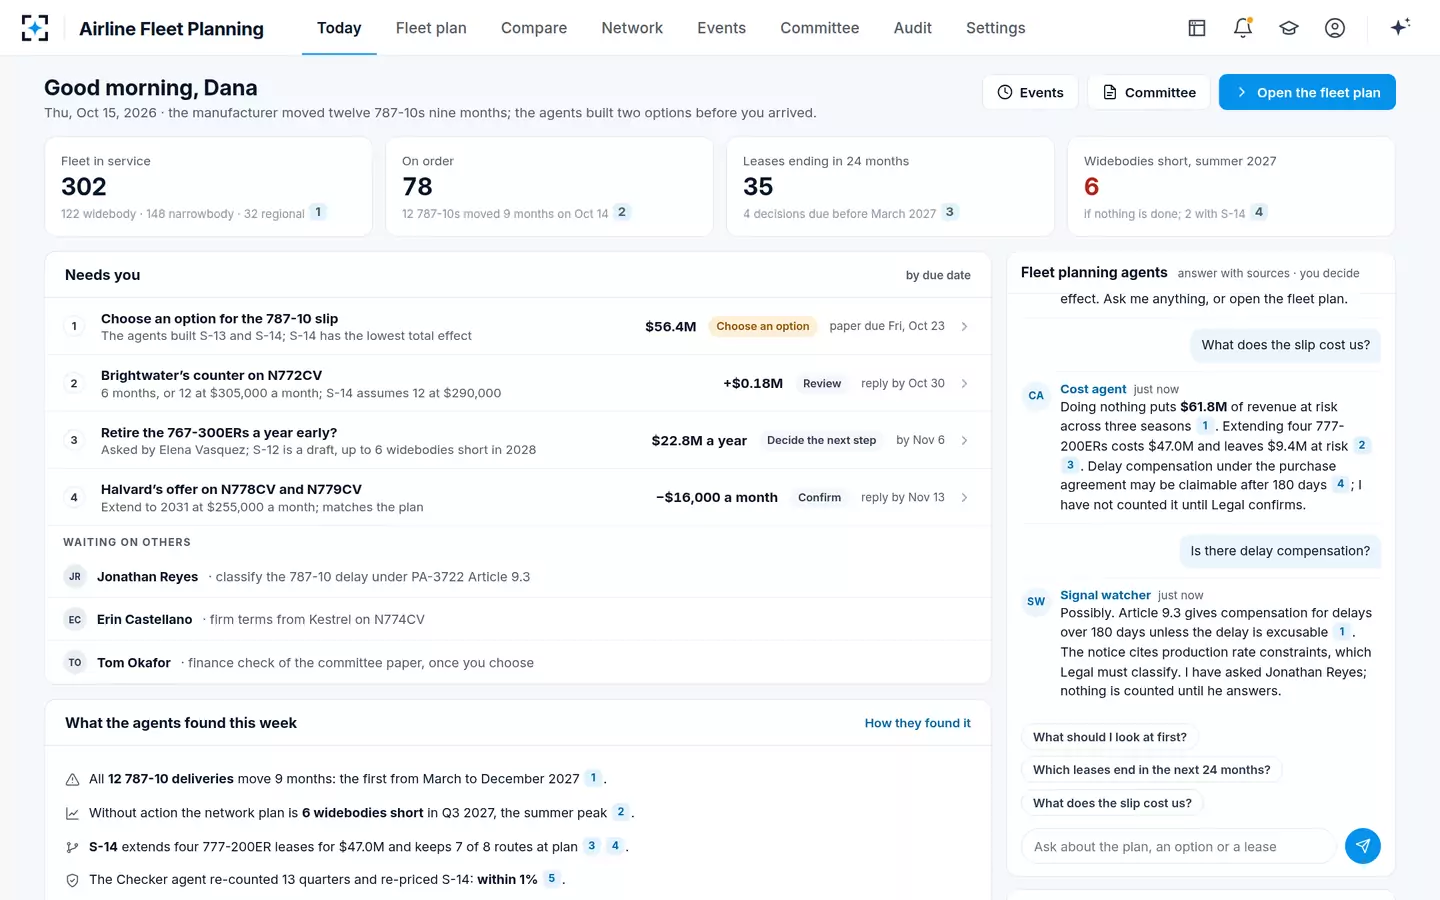Click the Confirm badge on Halvard's offer

[x=819, y=497]
